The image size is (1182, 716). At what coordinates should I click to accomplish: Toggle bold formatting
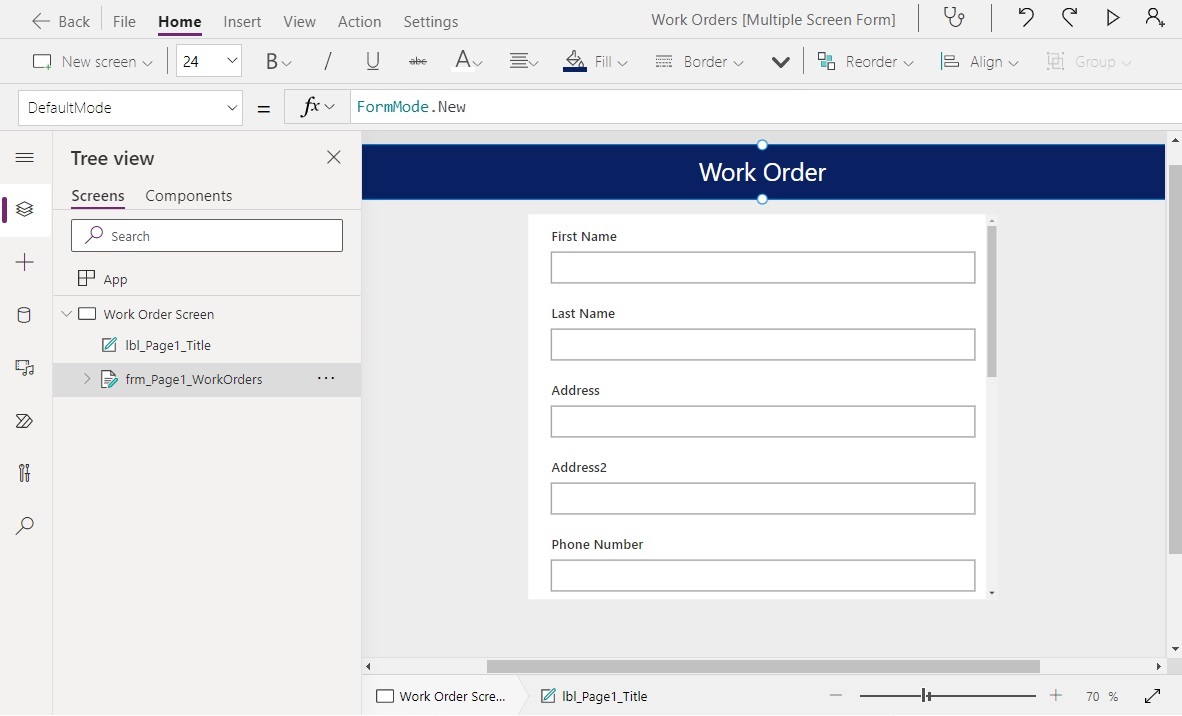pyautogui.click(x=272, y=61)
